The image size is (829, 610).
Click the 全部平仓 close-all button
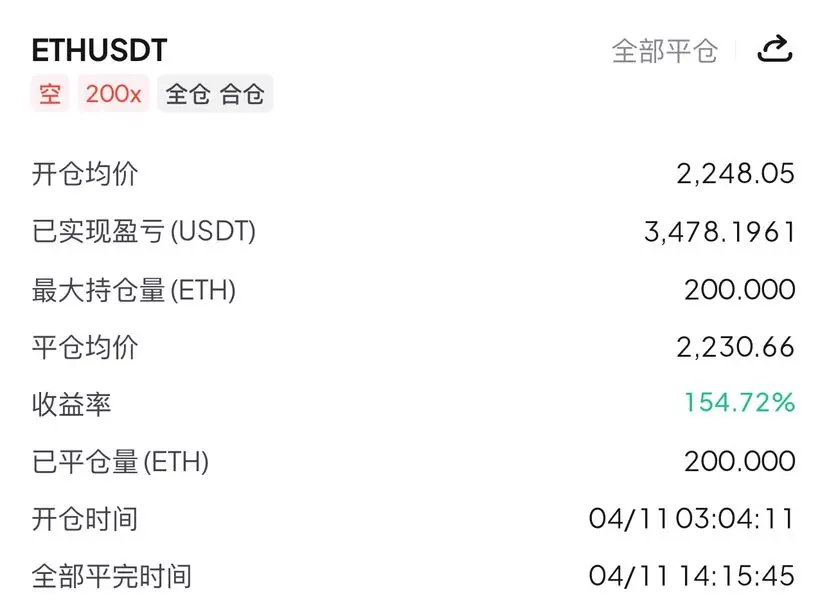point(665,51)
